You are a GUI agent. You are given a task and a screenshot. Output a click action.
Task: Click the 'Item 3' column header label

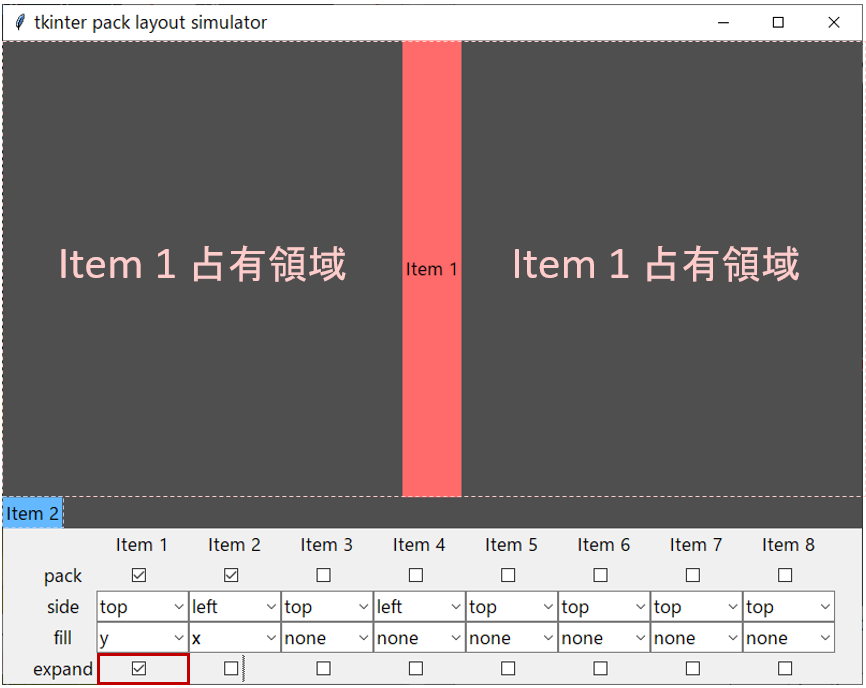tap(326, 545)
